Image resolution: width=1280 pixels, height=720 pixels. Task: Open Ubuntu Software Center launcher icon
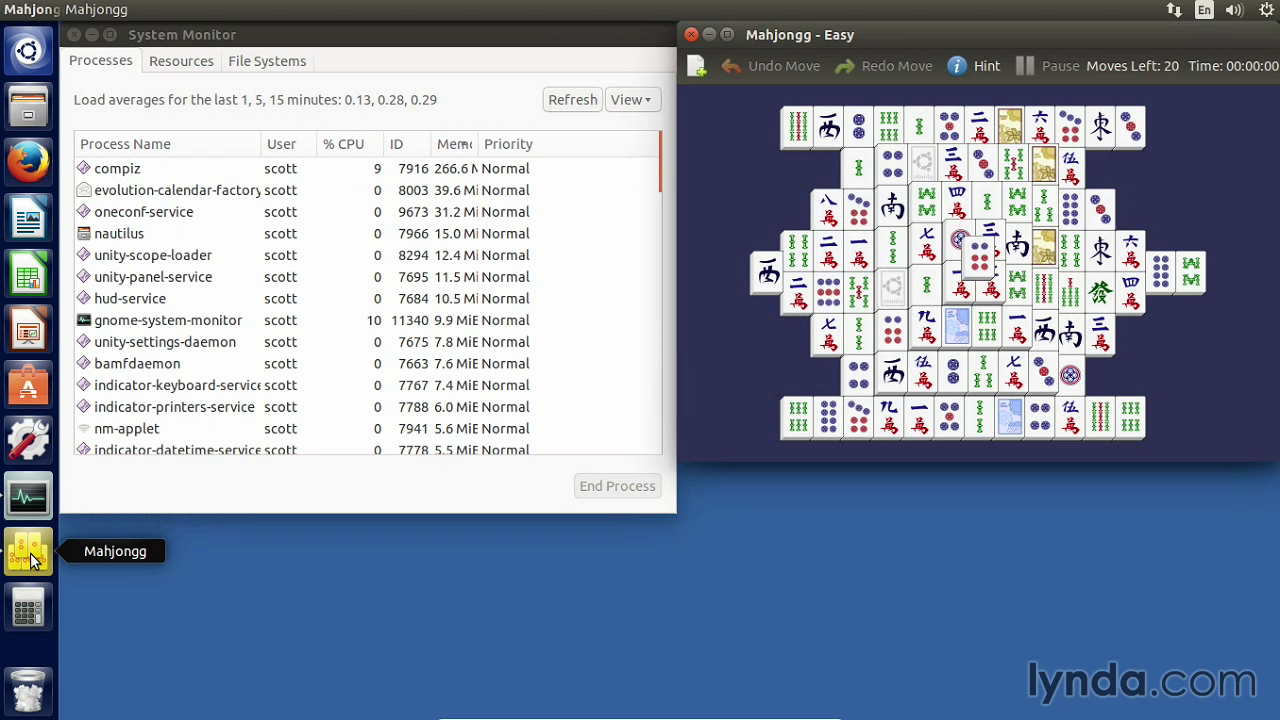[x=28, y=384]
